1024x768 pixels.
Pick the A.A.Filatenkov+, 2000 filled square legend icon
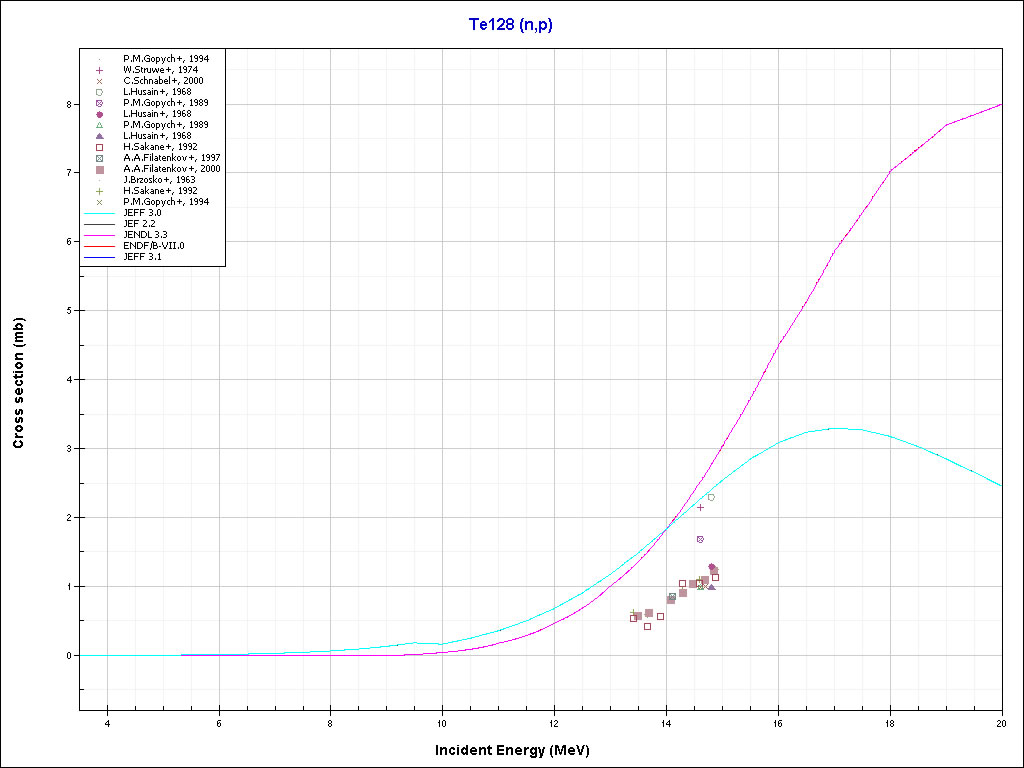tap(99, 169)
